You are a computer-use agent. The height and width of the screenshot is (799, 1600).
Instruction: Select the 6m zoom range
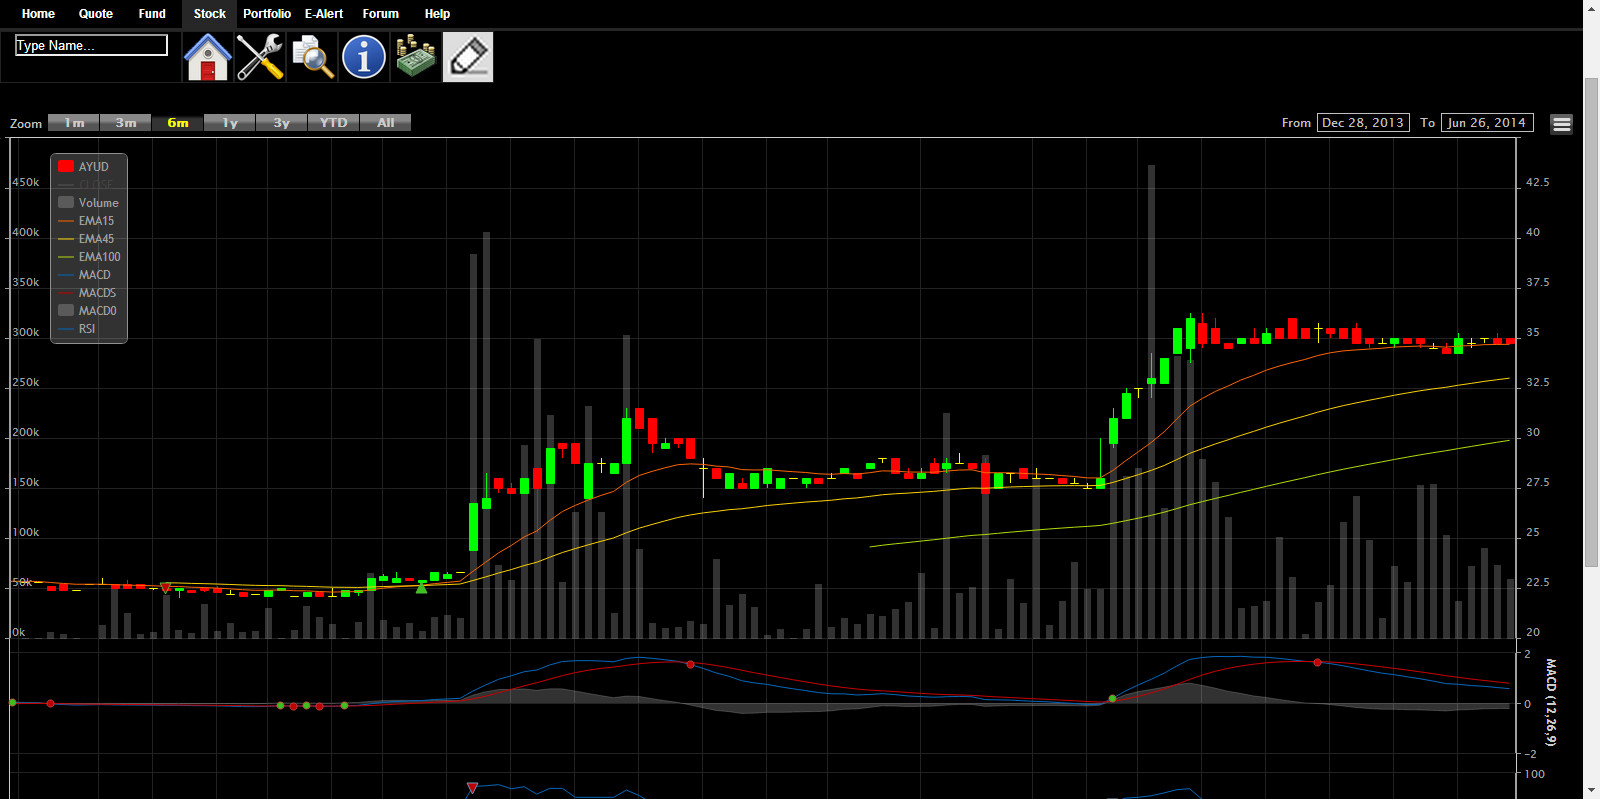click(178, 123)
